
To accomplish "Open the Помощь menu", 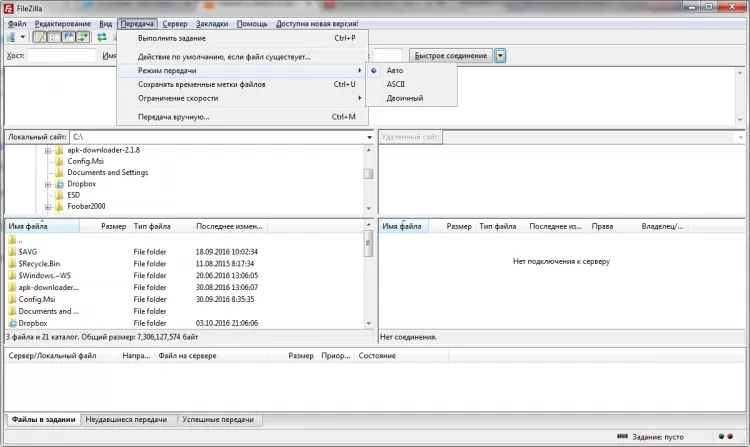I will click(x=252, y=23).
